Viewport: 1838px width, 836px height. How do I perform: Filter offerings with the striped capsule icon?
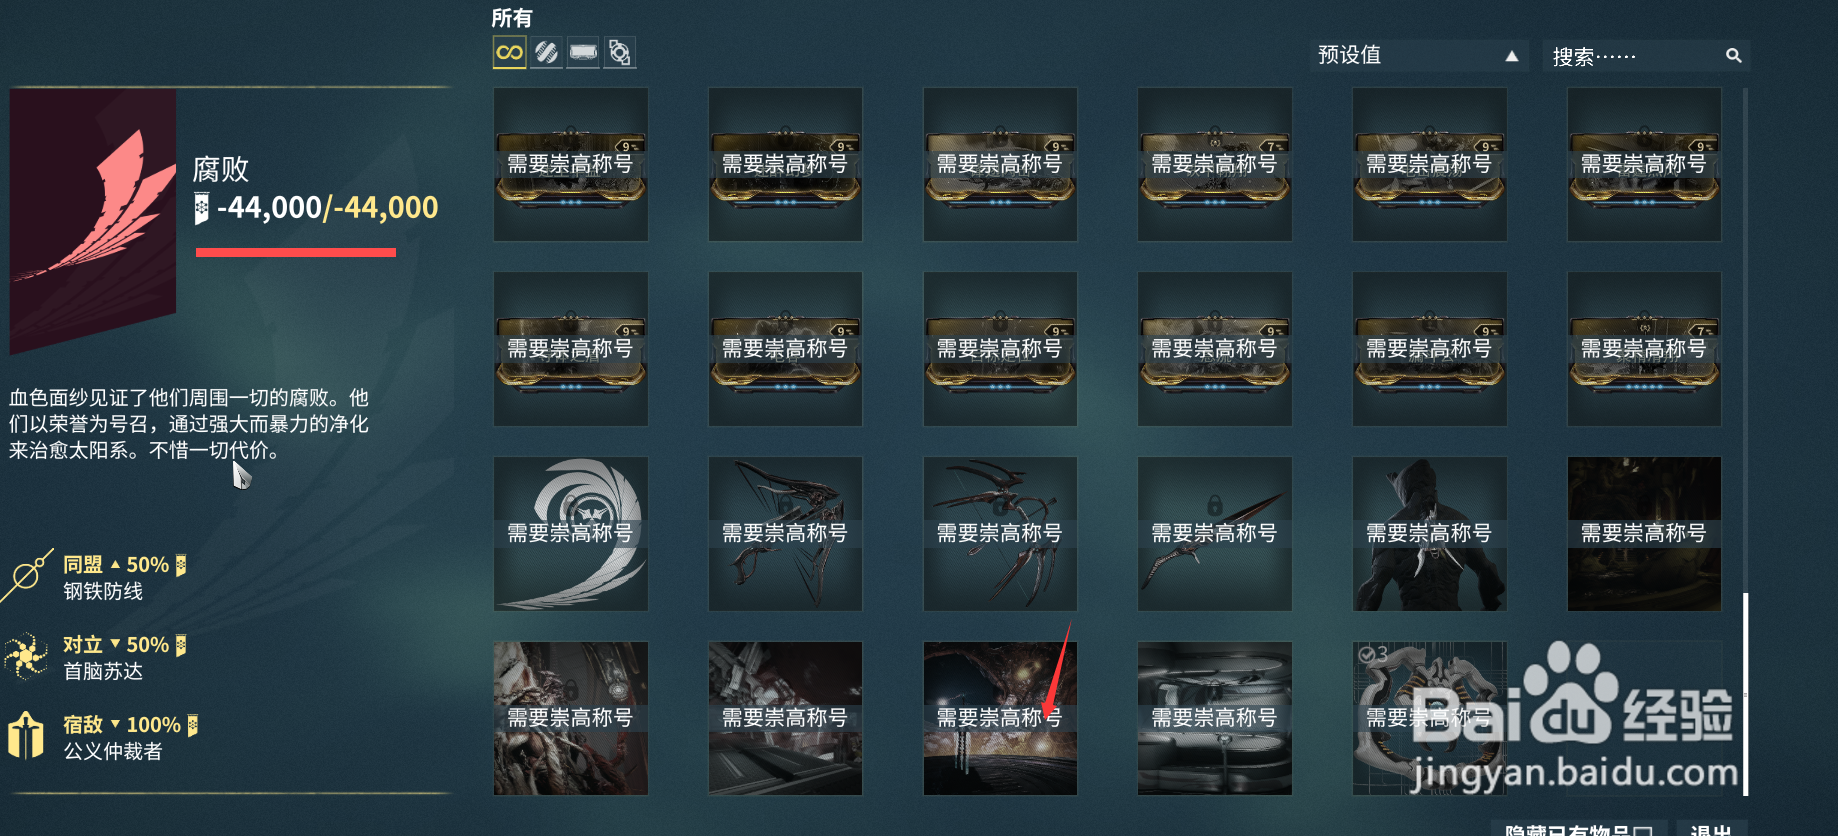[x=546, y=52]
